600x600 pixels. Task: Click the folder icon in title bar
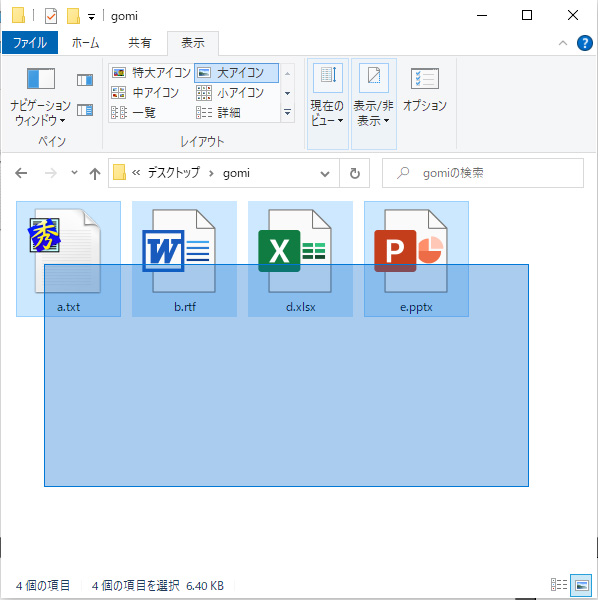pyautogui.click(x=18, y=15)
